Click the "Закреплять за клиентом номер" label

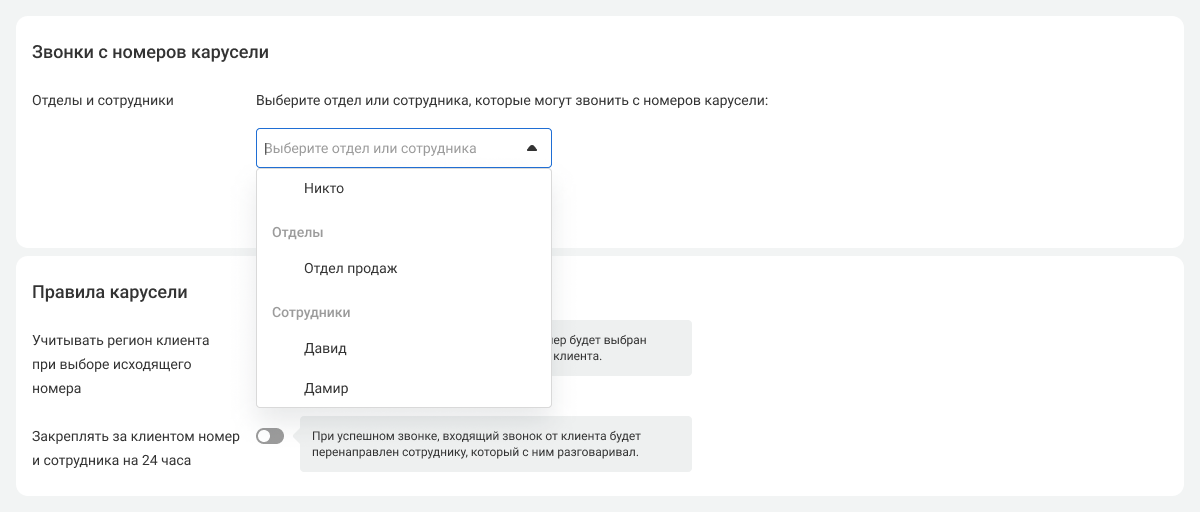click(x=136, y=436)
